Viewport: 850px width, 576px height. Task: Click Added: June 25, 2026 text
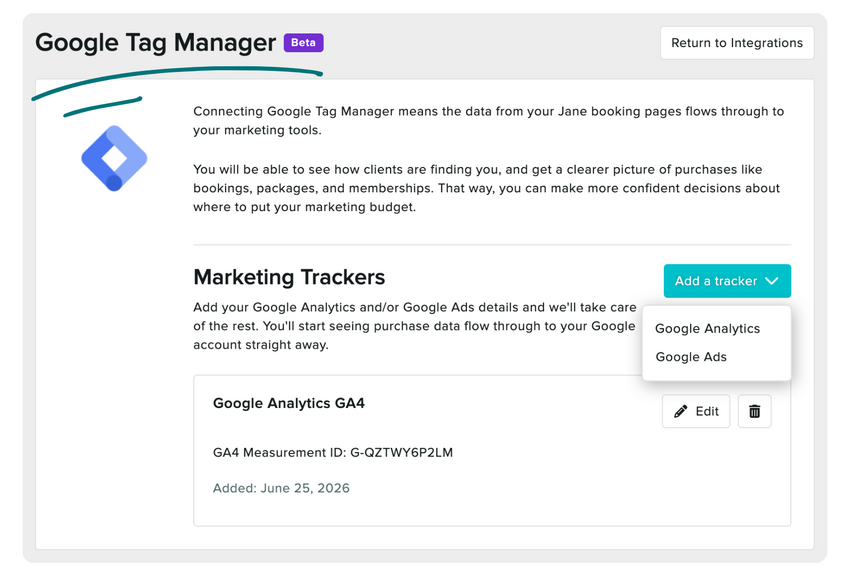[281, 488]
